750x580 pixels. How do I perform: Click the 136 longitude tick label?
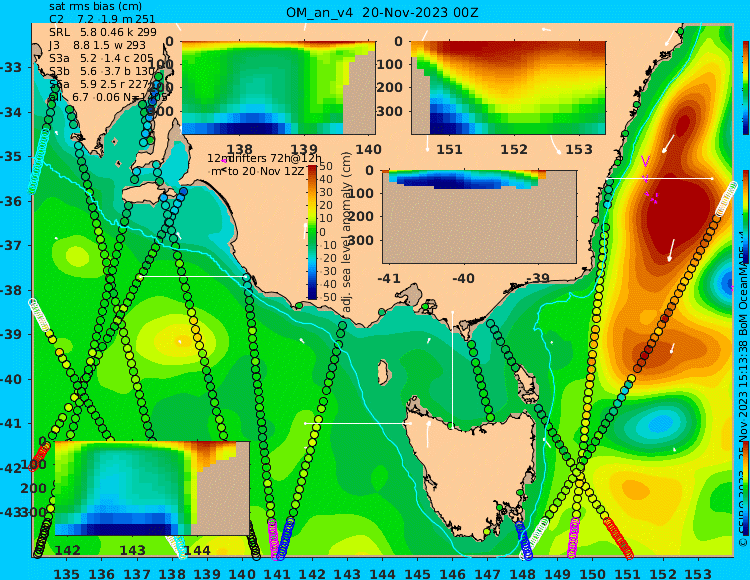click(102, 573)
